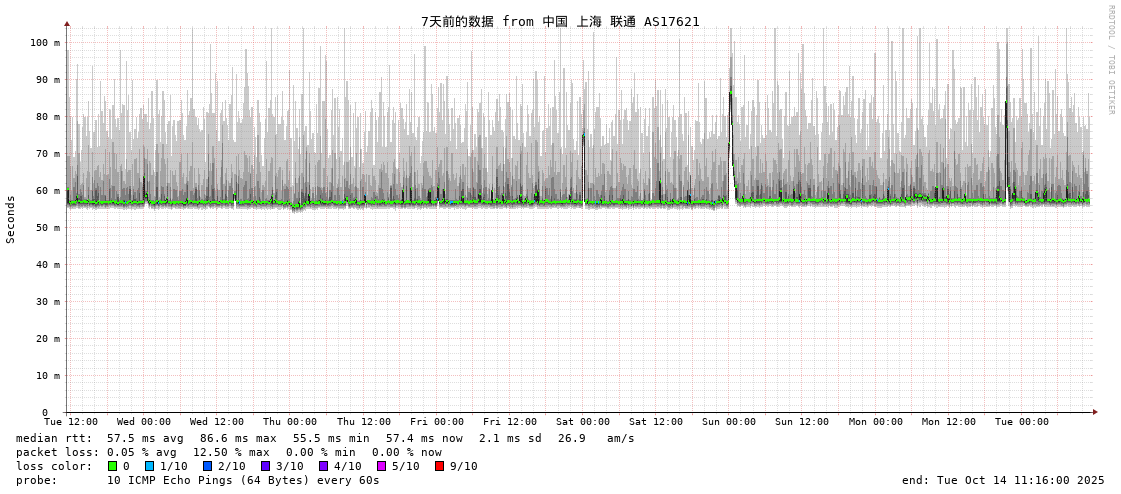The image size is (1121, 494).
Task: Click the magenta 5/10 loss swatch
Action: point(381,466)
